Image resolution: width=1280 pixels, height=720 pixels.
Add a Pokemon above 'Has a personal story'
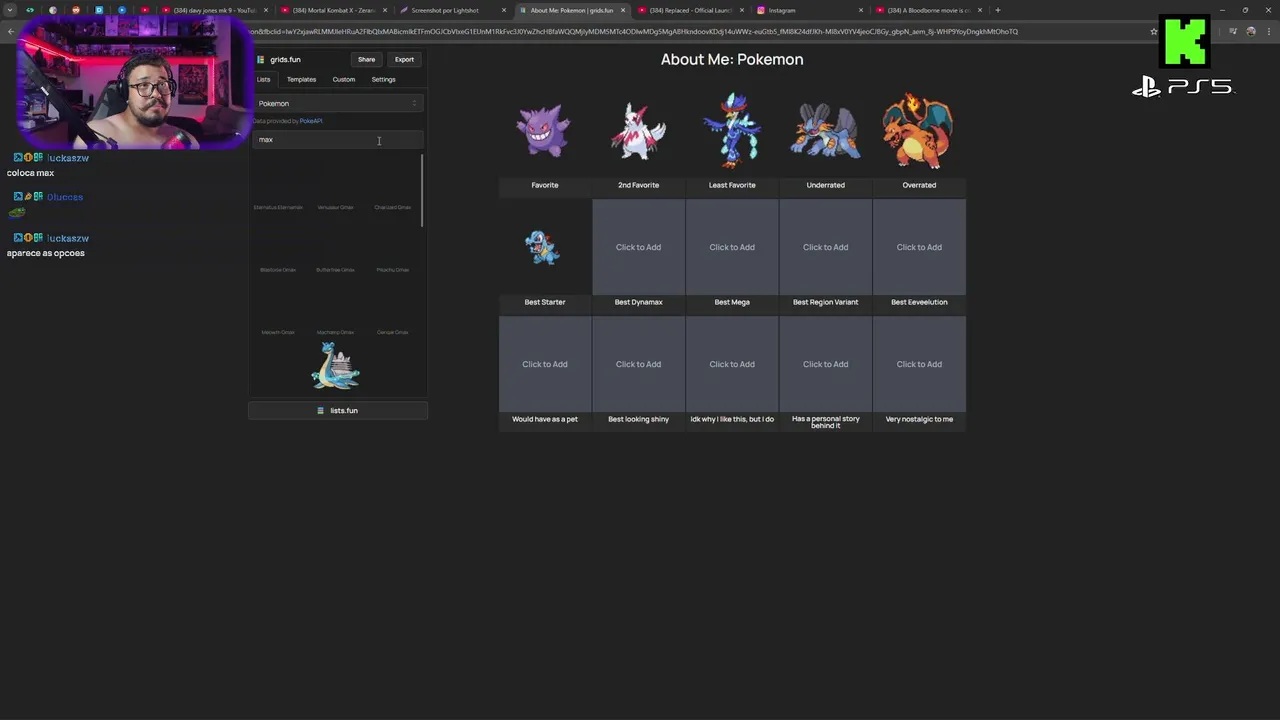(825, 364)
